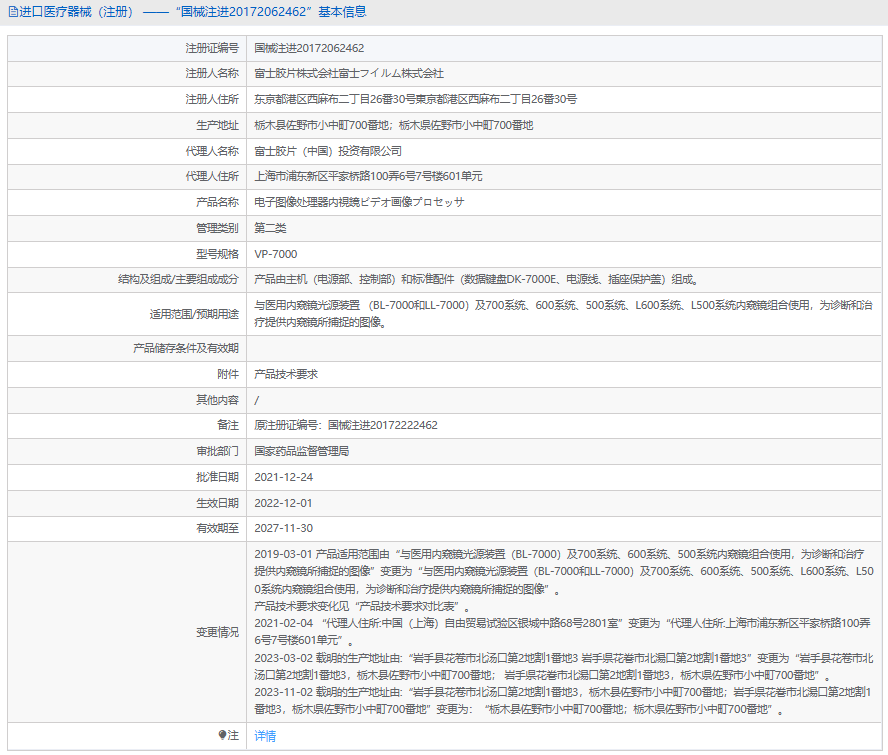Click the document icon in page title
This screenshot has width=888, height=755.
[12, 12]
